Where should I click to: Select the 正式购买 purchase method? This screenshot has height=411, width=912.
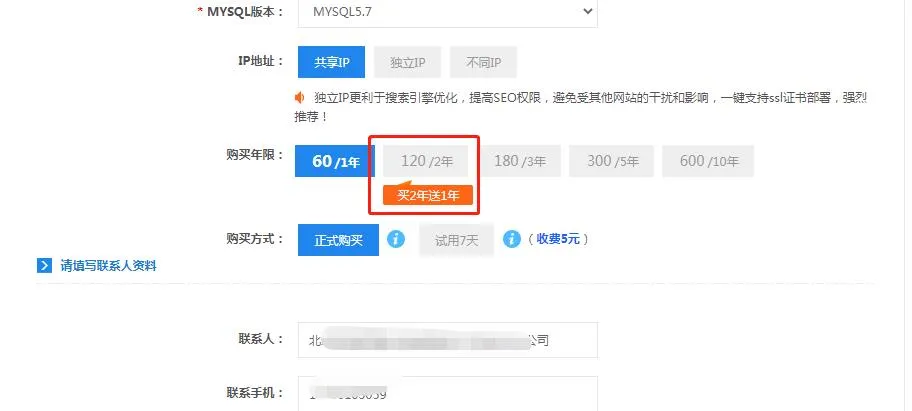339,240
